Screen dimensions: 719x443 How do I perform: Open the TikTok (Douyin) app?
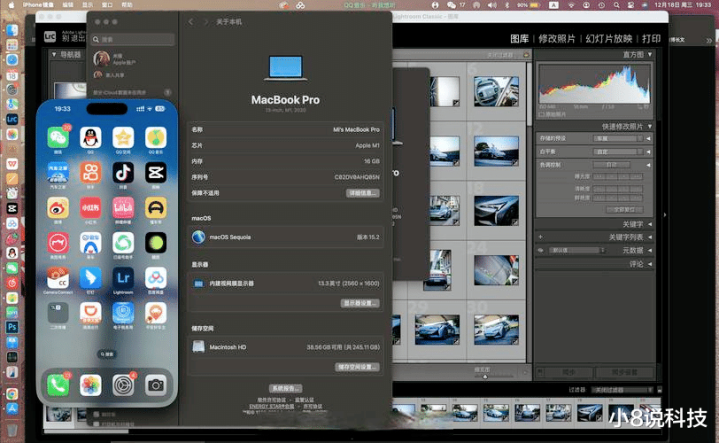123,173
